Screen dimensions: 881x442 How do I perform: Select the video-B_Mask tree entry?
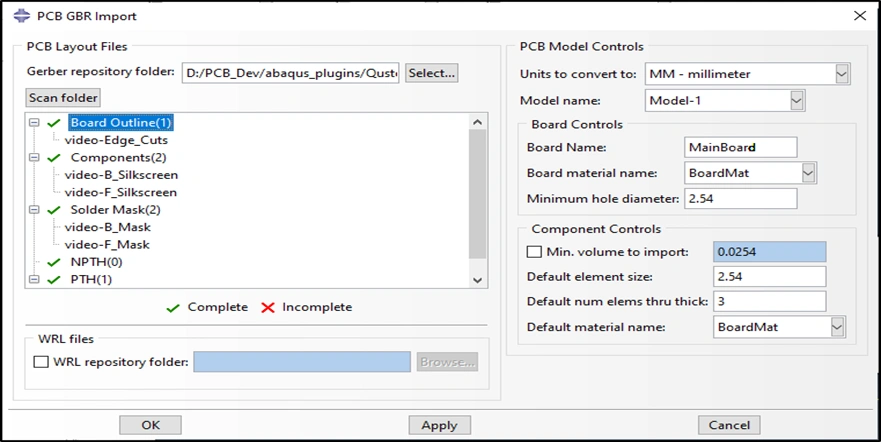point(107,227)
